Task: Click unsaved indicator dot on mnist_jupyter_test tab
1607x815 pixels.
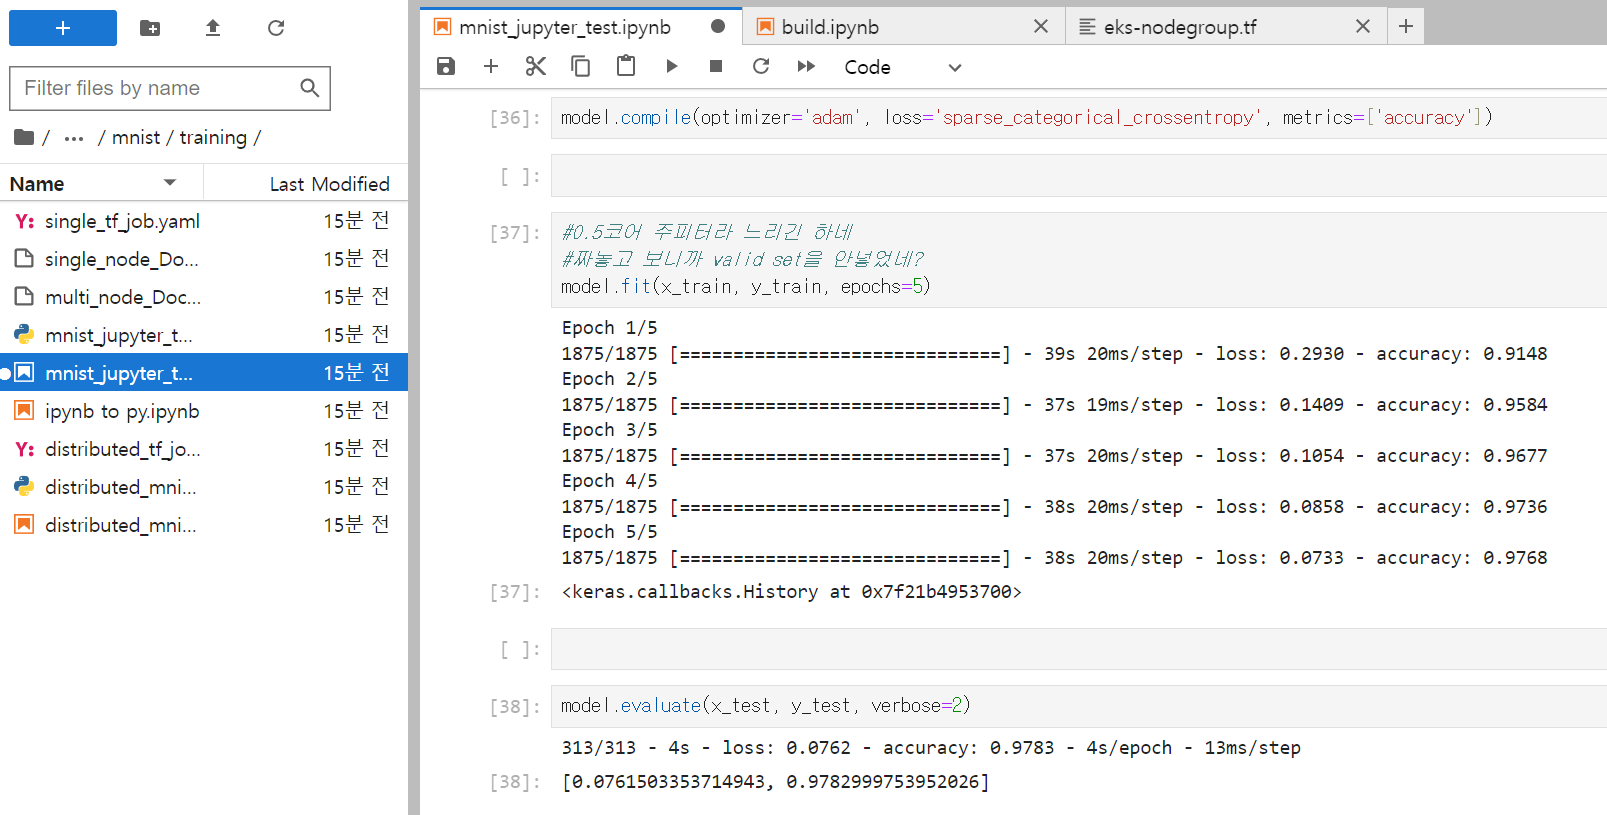Action: (x=718, y=27)
